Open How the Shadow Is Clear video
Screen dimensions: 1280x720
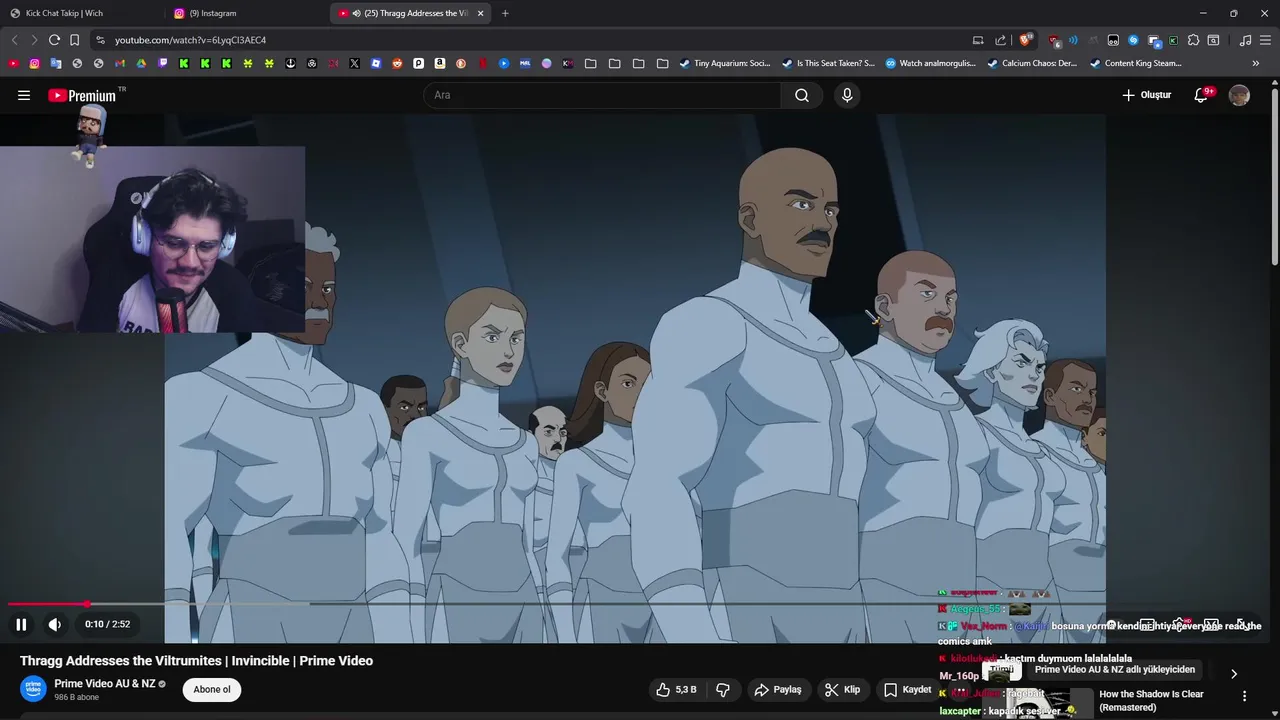point(1151,700)
